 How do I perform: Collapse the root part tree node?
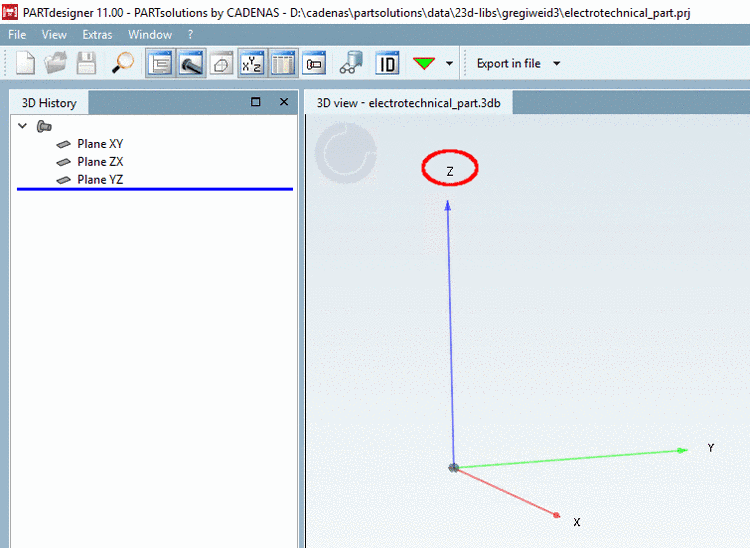point(22,126)
